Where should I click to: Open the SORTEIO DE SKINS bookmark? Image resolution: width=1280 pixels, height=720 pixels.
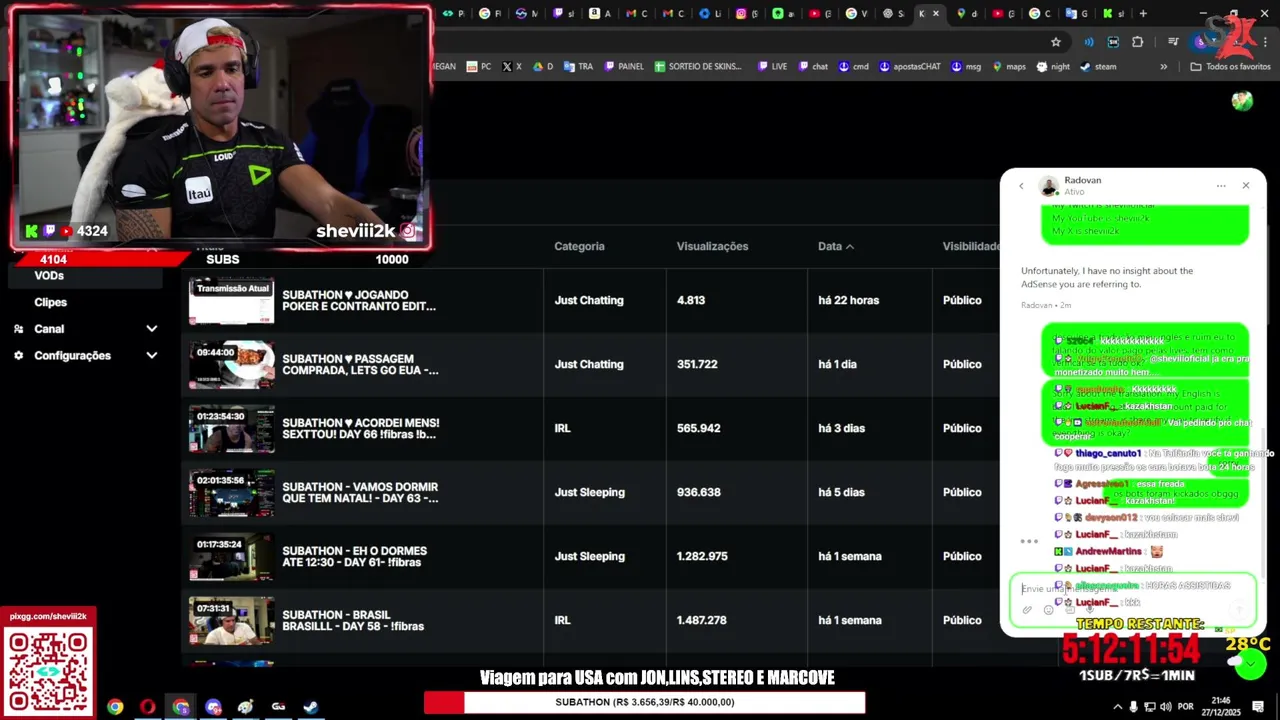coord(698,67)
